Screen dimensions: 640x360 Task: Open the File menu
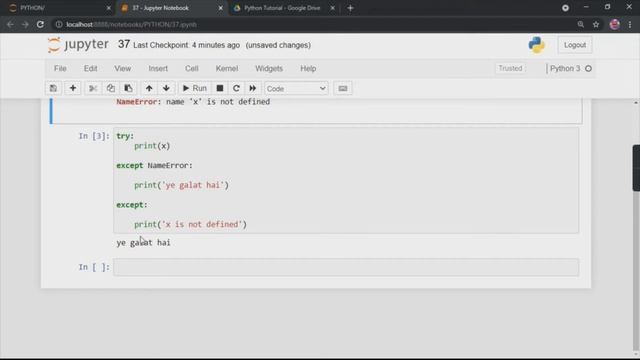(x=60, y=69)
